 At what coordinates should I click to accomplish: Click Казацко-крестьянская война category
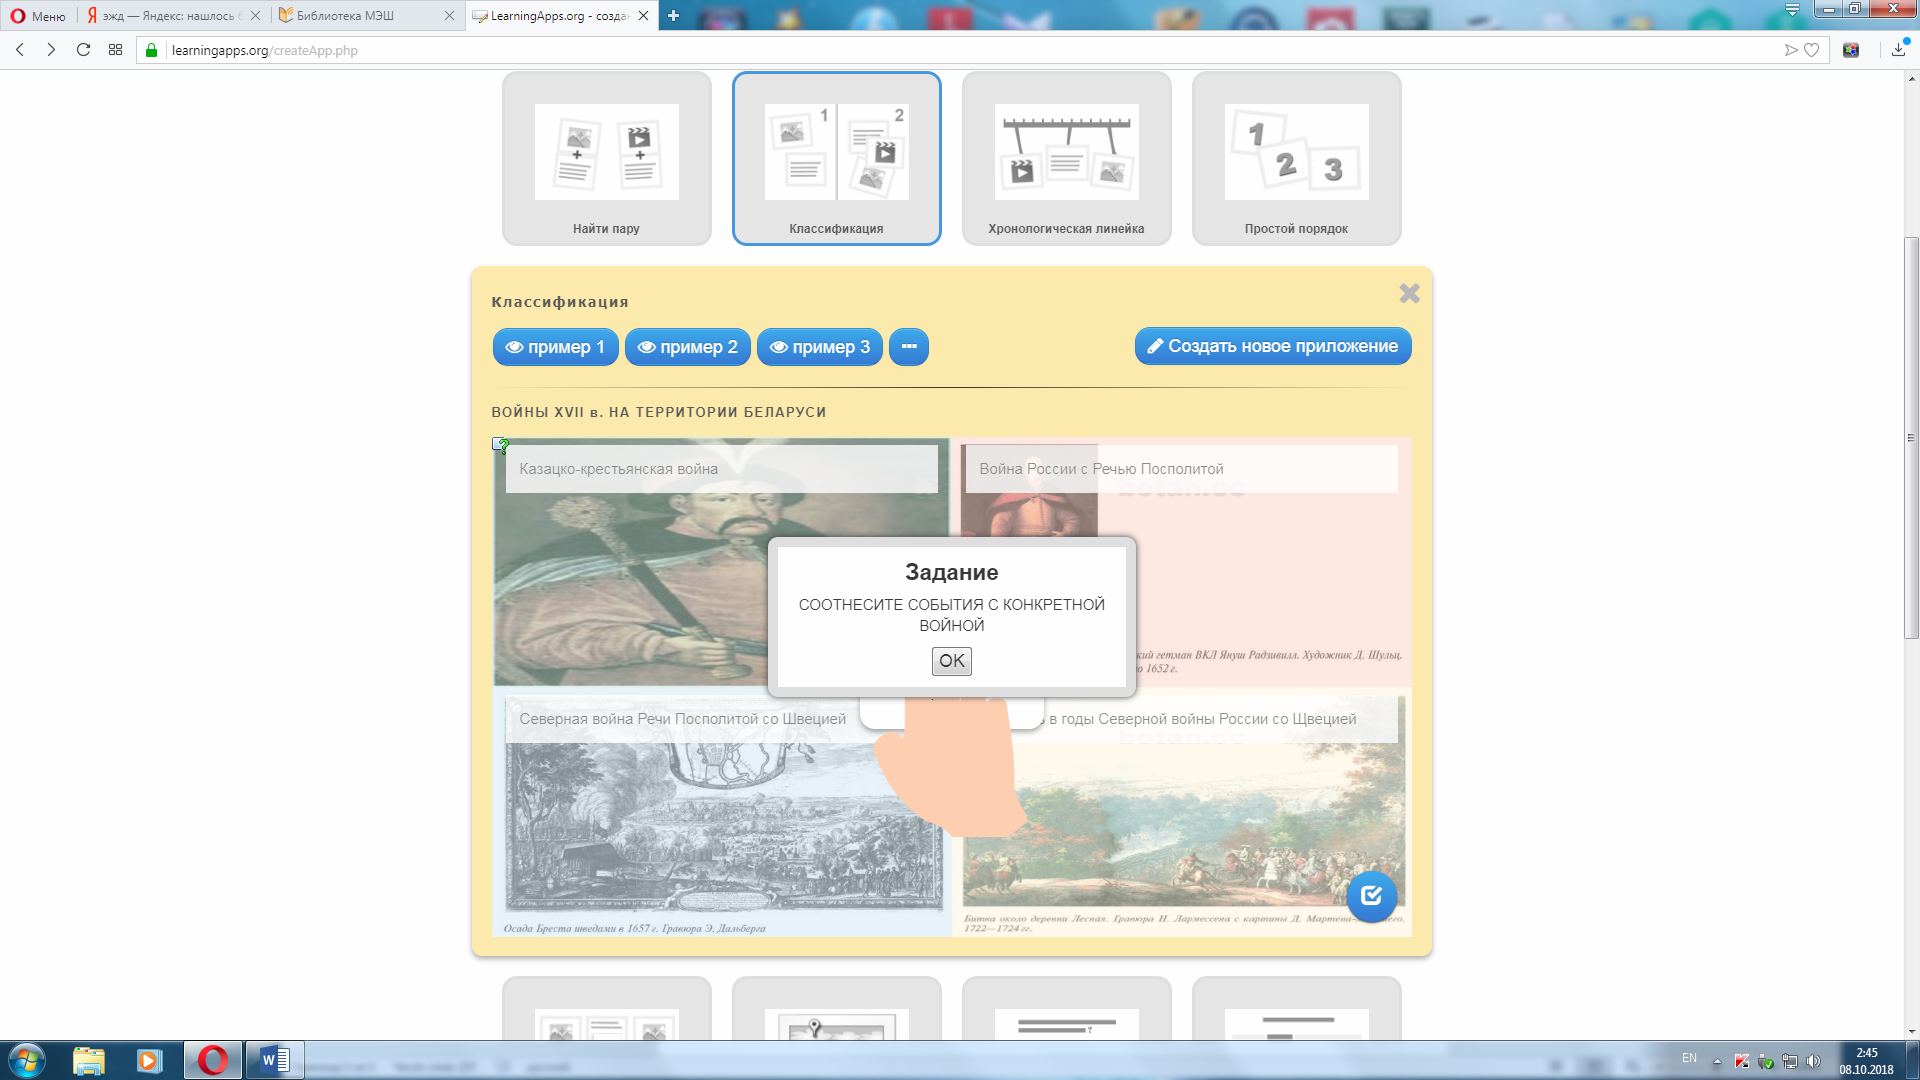pyautogui.click(x=722, y=469)
